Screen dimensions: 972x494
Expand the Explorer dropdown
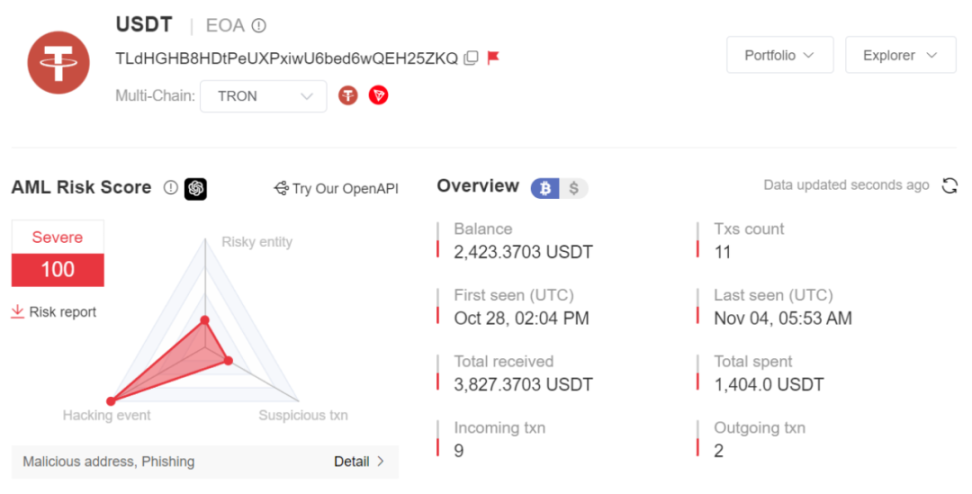pyautogui.click(x=901, y=55)
